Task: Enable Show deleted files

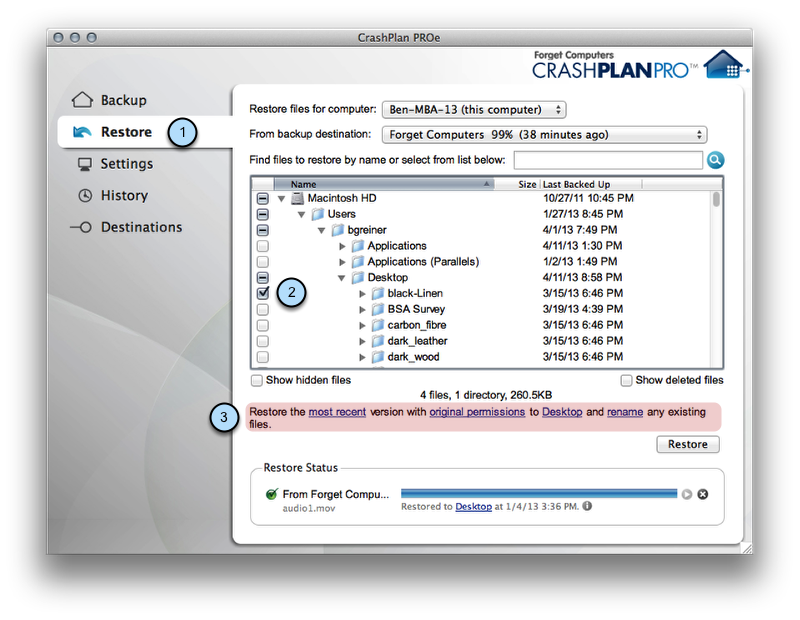Action: (626, 380)
